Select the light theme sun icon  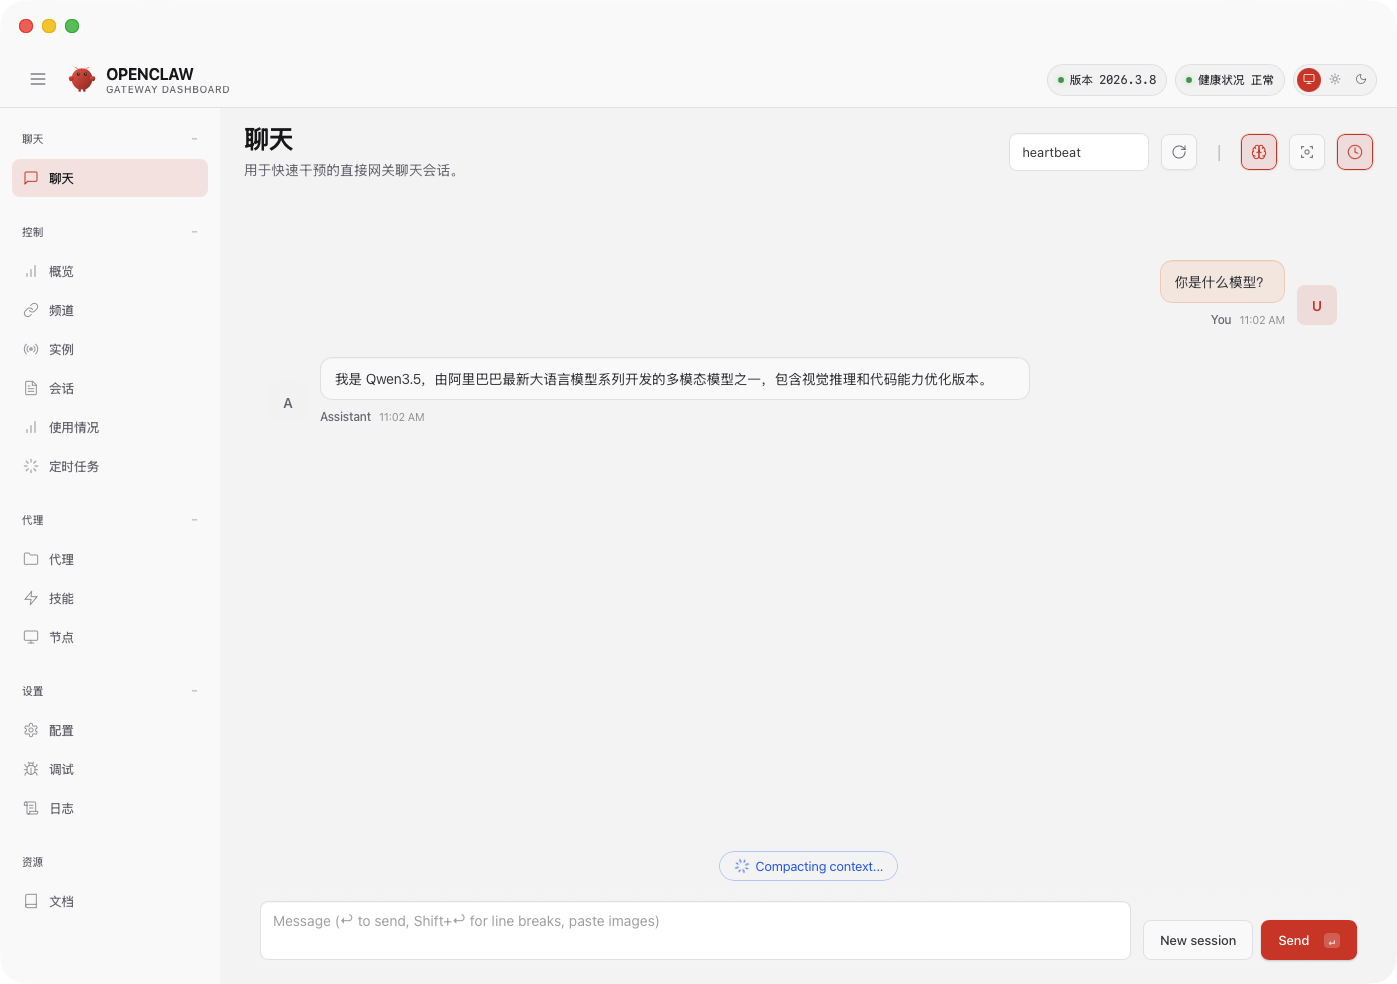click(x=1335, y=79)
